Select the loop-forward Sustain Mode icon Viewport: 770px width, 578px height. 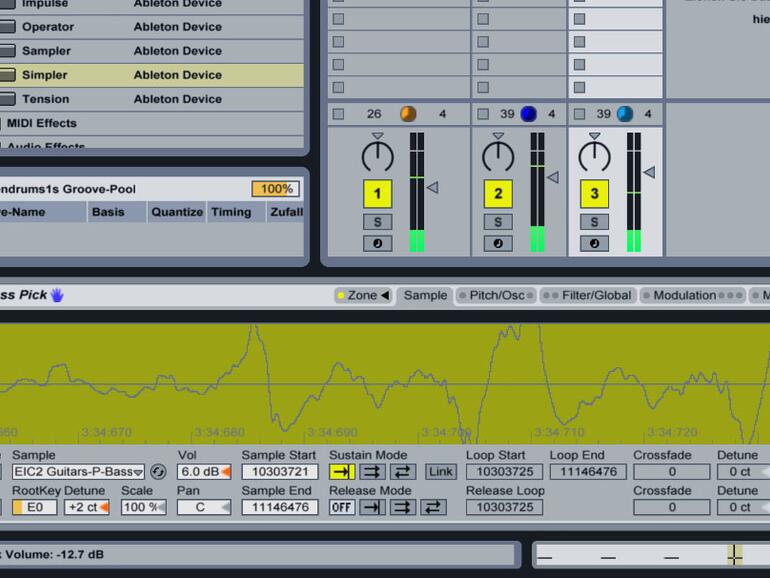coord(372,472)
